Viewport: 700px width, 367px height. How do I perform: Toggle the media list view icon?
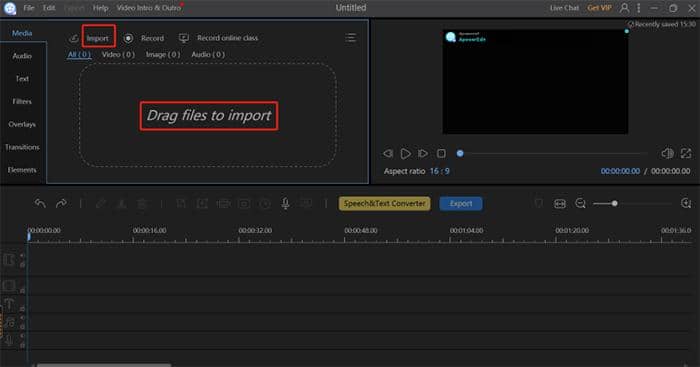point(350,38)
